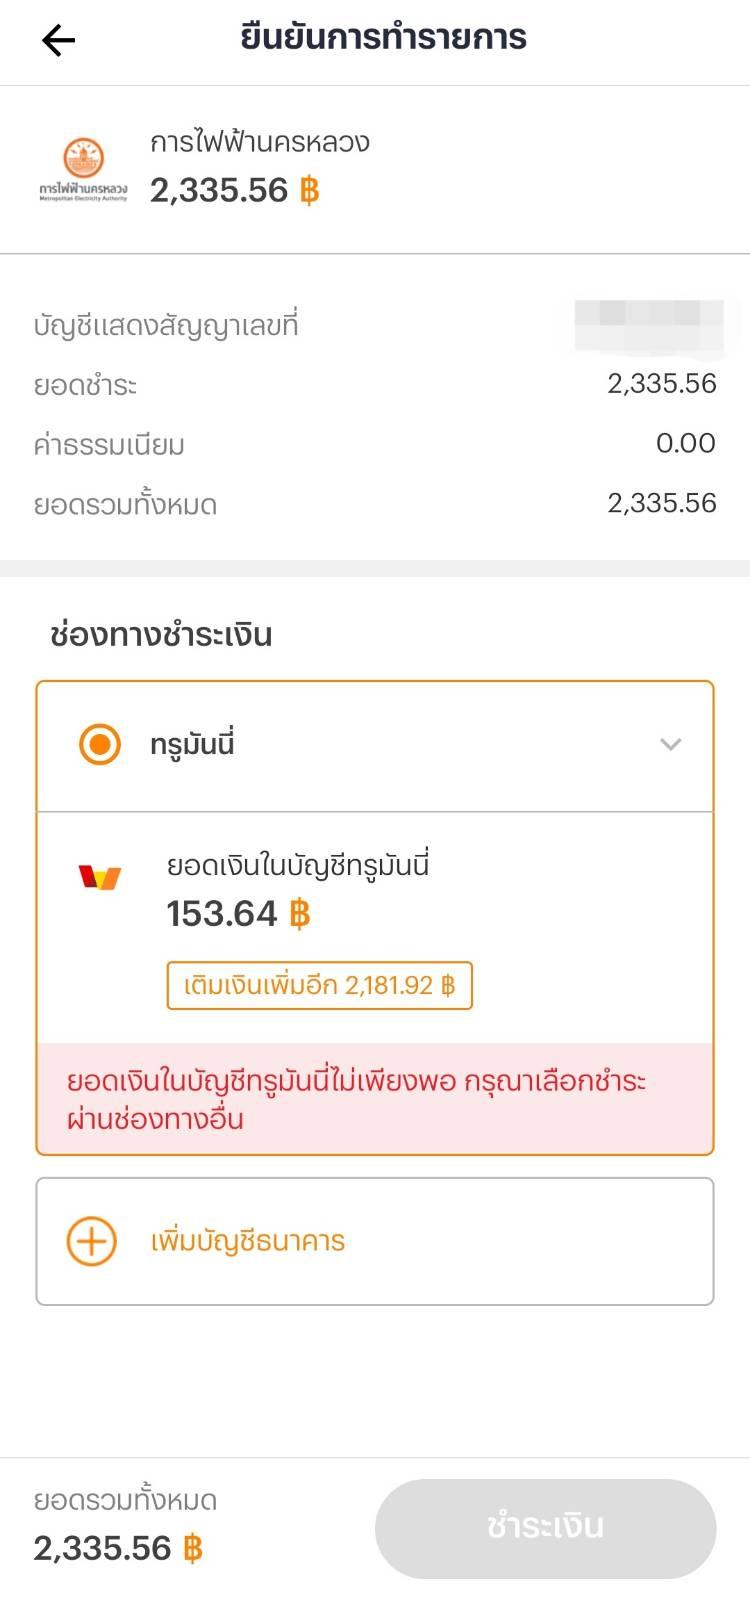Tap the blurred contract number field
750x1600 pixels.
click(649, 326)
